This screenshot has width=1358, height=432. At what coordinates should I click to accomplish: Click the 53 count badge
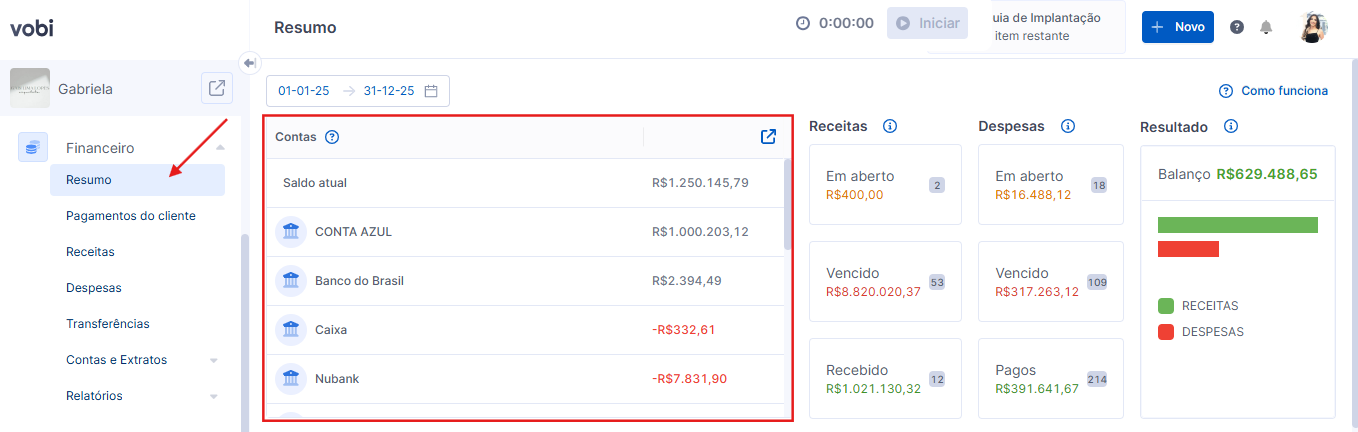click(937, 282)
